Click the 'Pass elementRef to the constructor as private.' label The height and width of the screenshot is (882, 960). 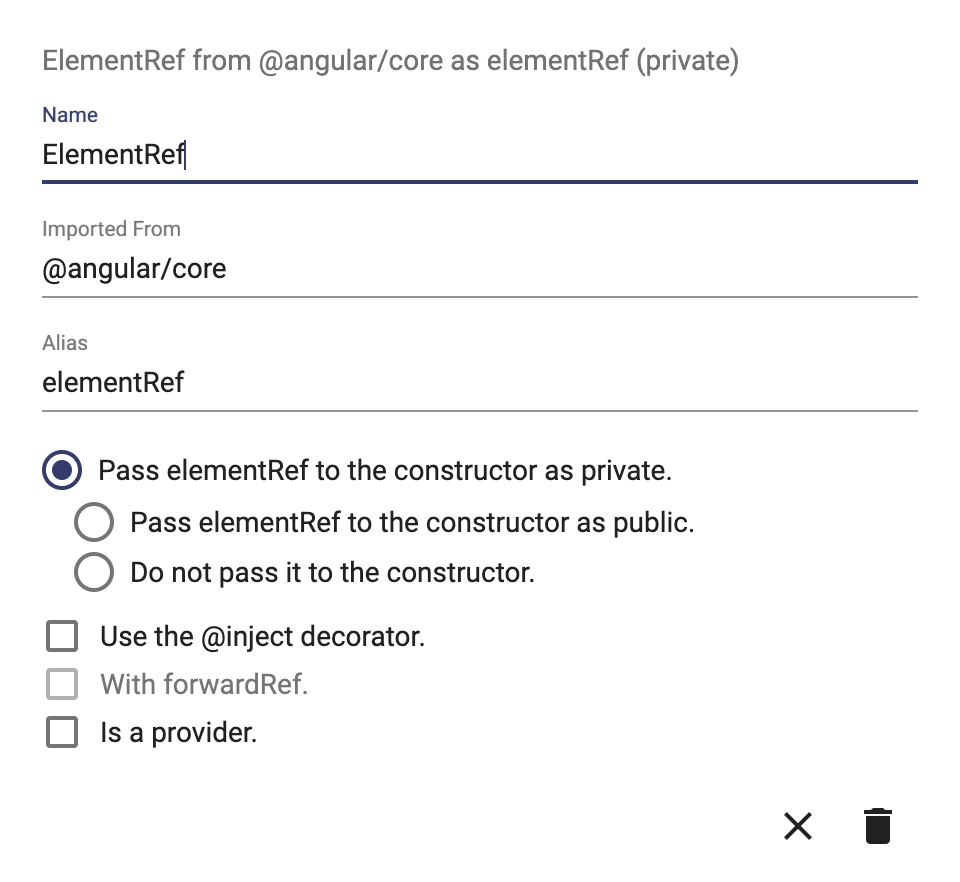[x=385, y=471]
